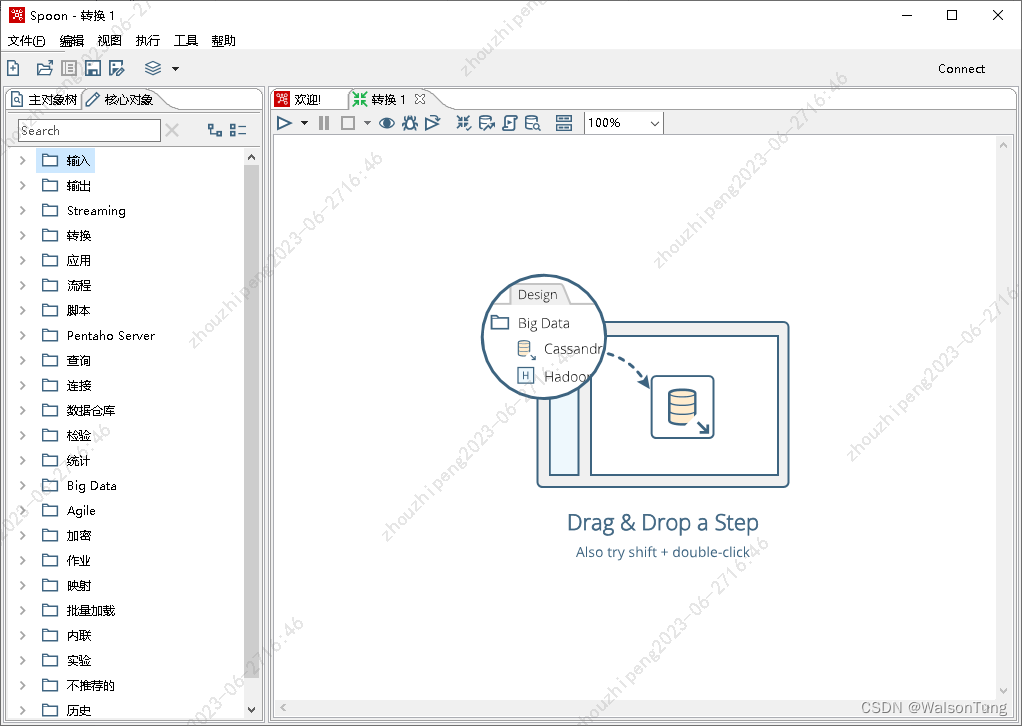
Task: Select the Pentaho Server folder
Action: click(x=99, y=335)
